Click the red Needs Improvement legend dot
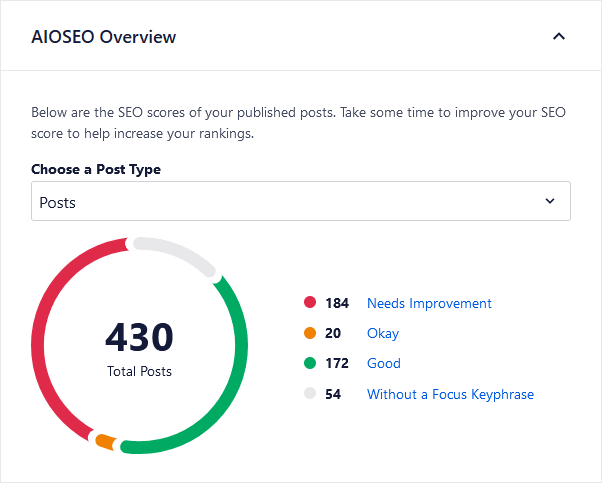This screenshot has height=483, width=602. tap(310, 303)
